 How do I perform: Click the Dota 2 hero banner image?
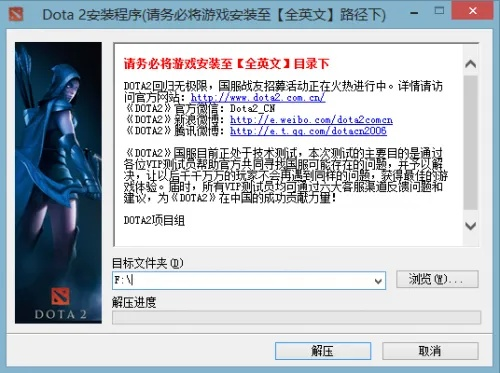point(58,182)
